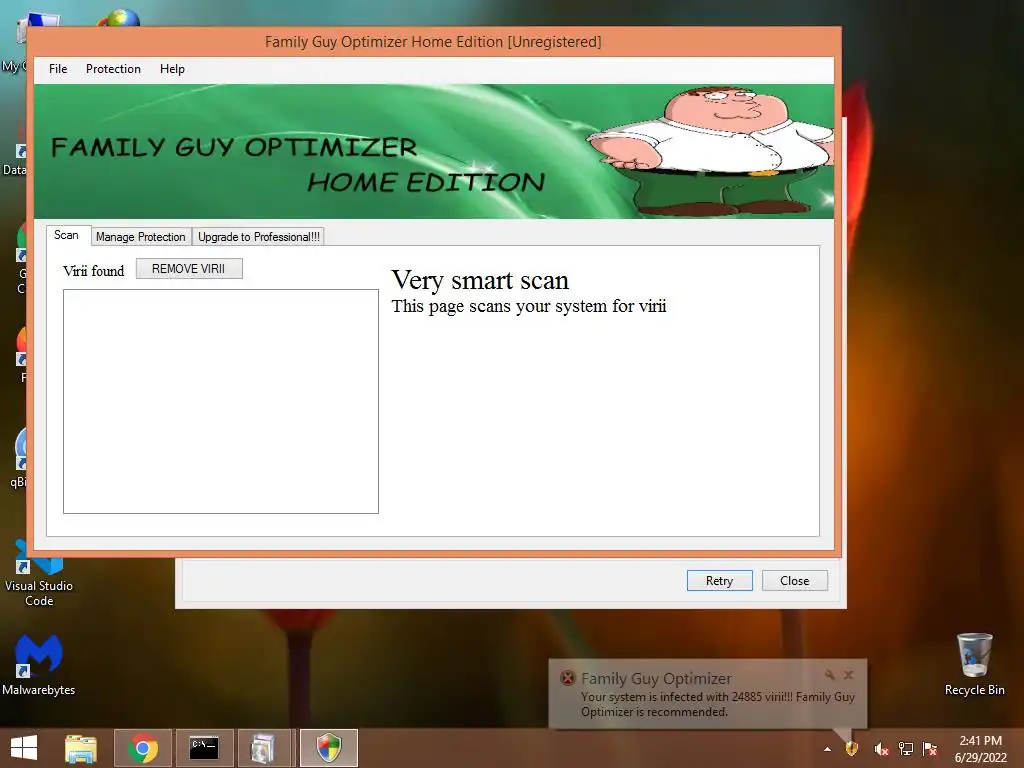Click the REMOVE VIRII button
1024x768 pixels.
[x=189, y=268]
